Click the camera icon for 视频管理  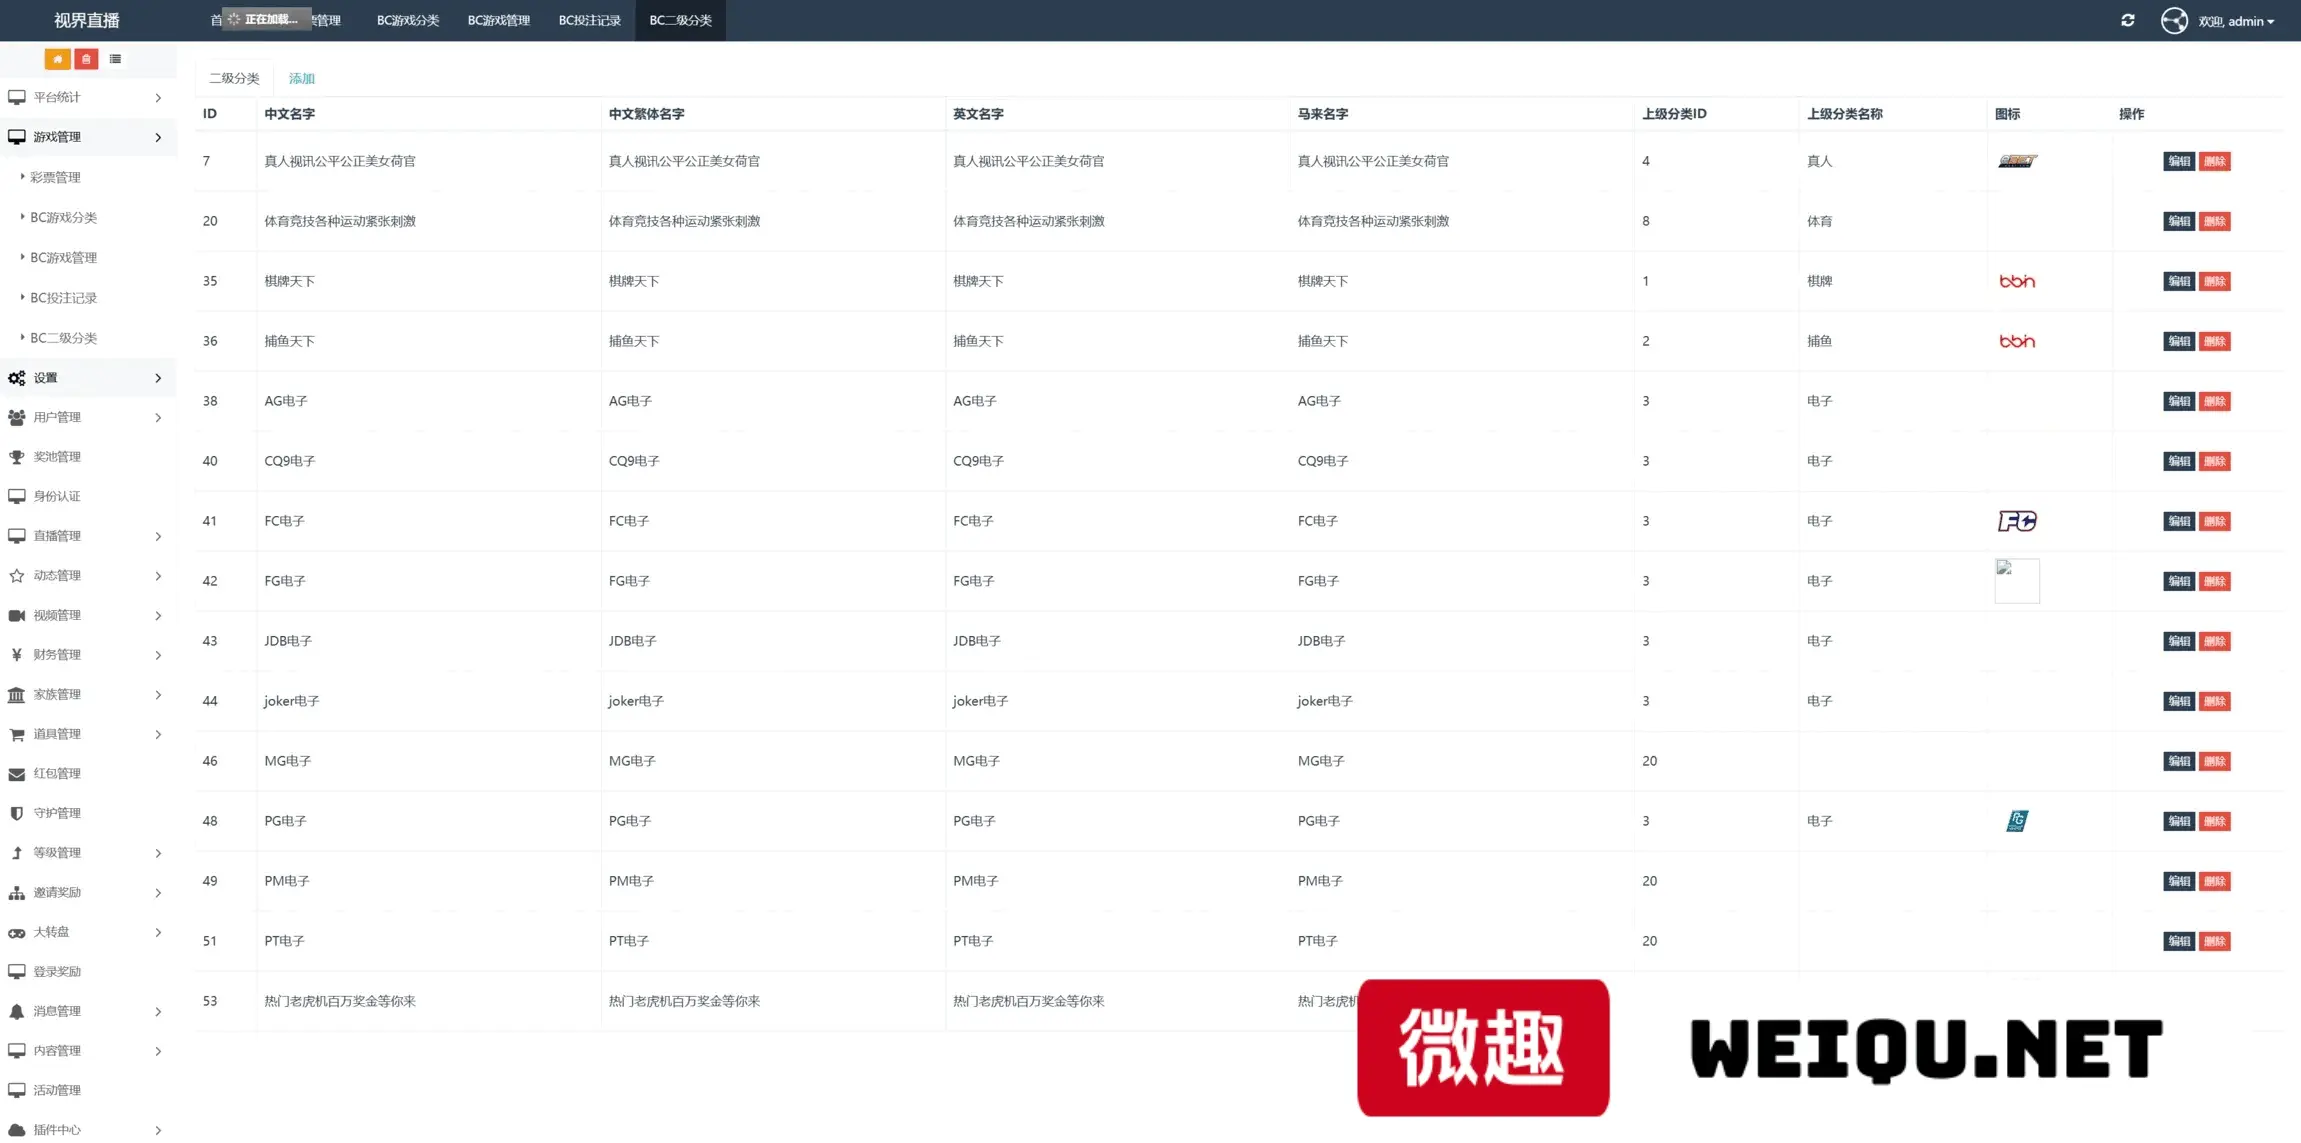(x=17, y=615)
